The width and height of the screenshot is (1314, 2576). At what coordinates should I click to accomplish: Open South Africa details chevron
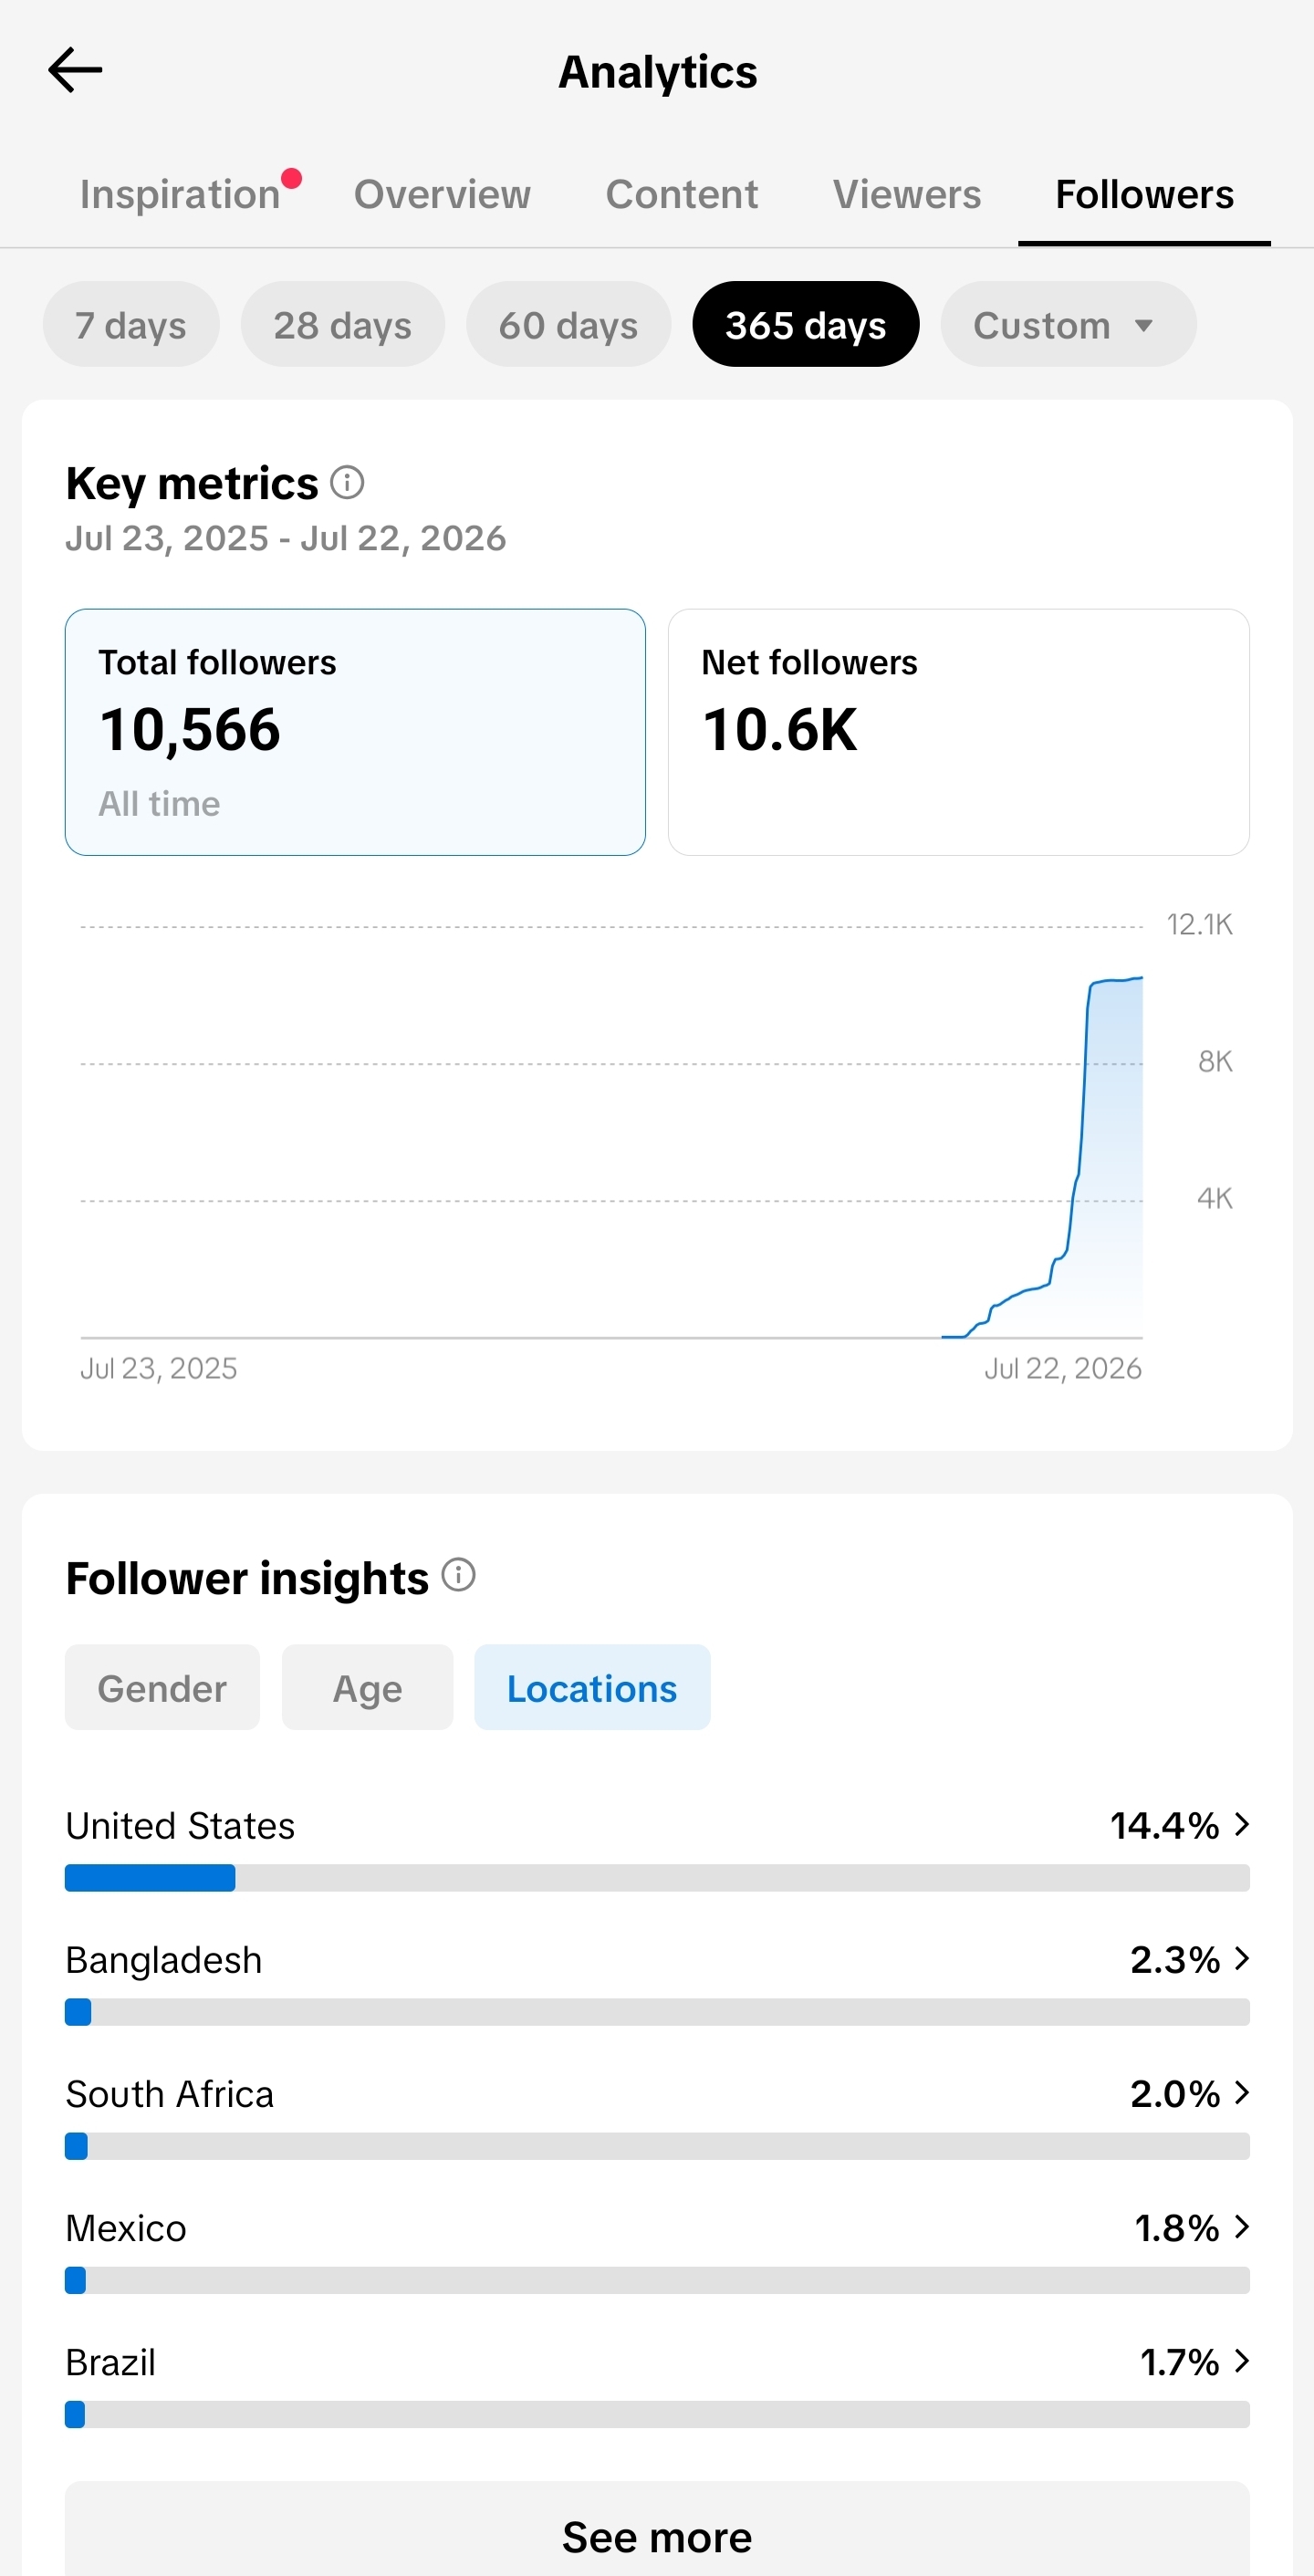(x=1242, y=2093)
